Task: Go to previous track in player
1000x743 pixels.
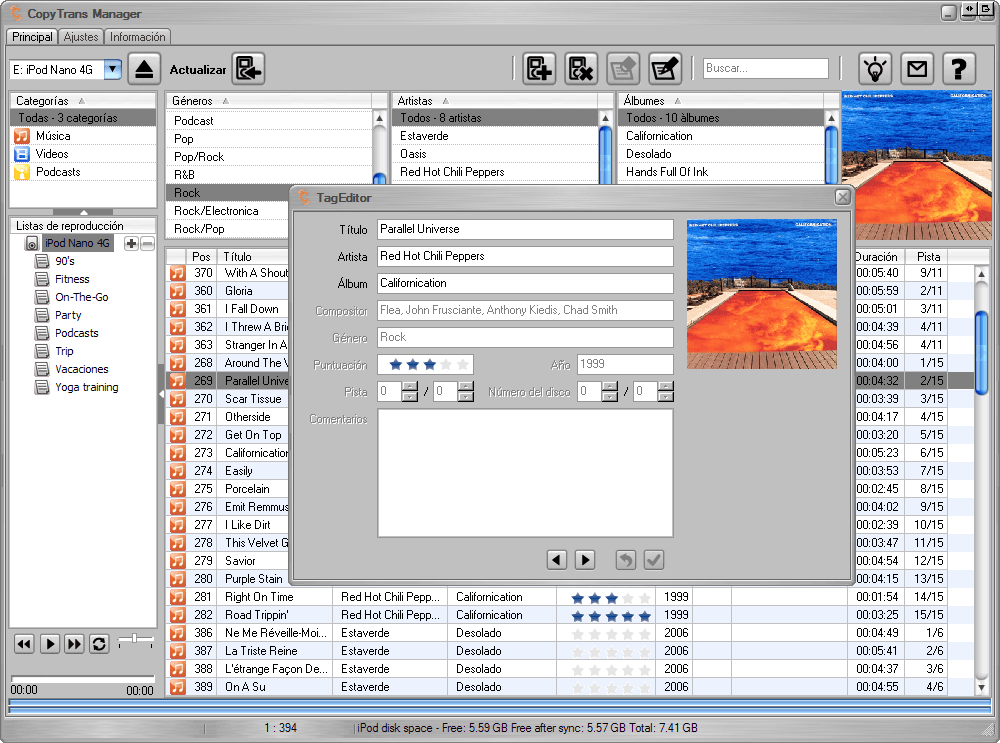Action: [24, 644]
